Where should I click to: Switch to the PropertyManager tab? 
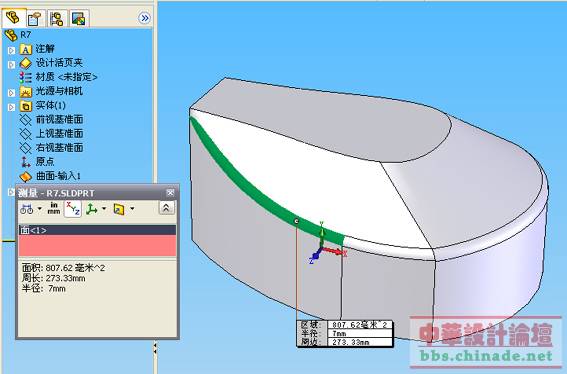(x=35, y=18)
